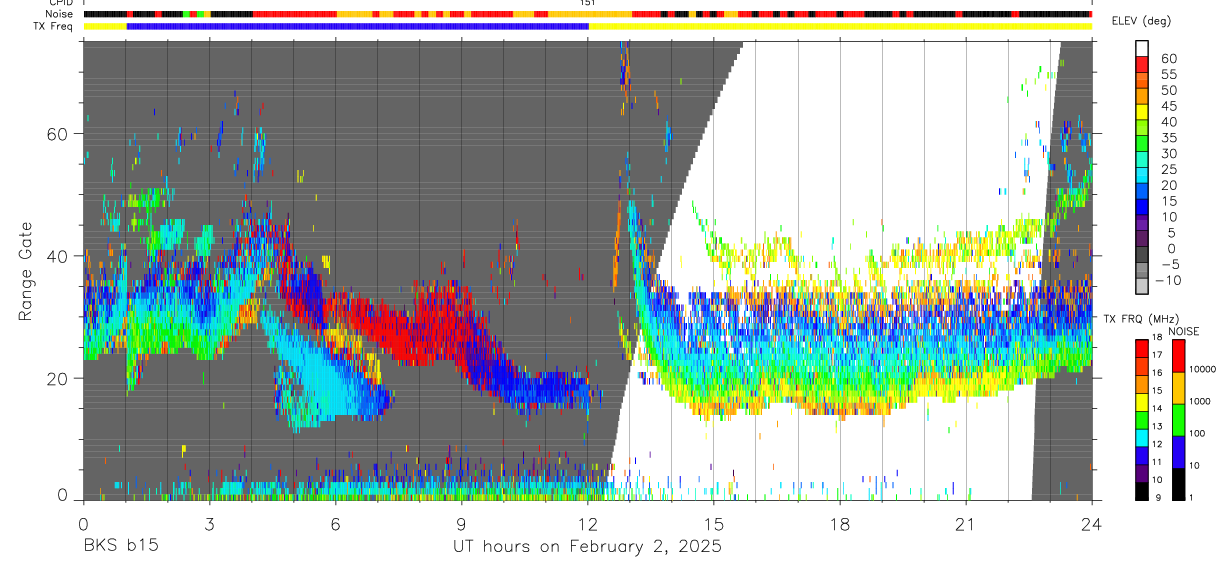This screenshot has width=1228, height=567.
Task: Click the '100' label on NOISE scale
Action: 1197,433
